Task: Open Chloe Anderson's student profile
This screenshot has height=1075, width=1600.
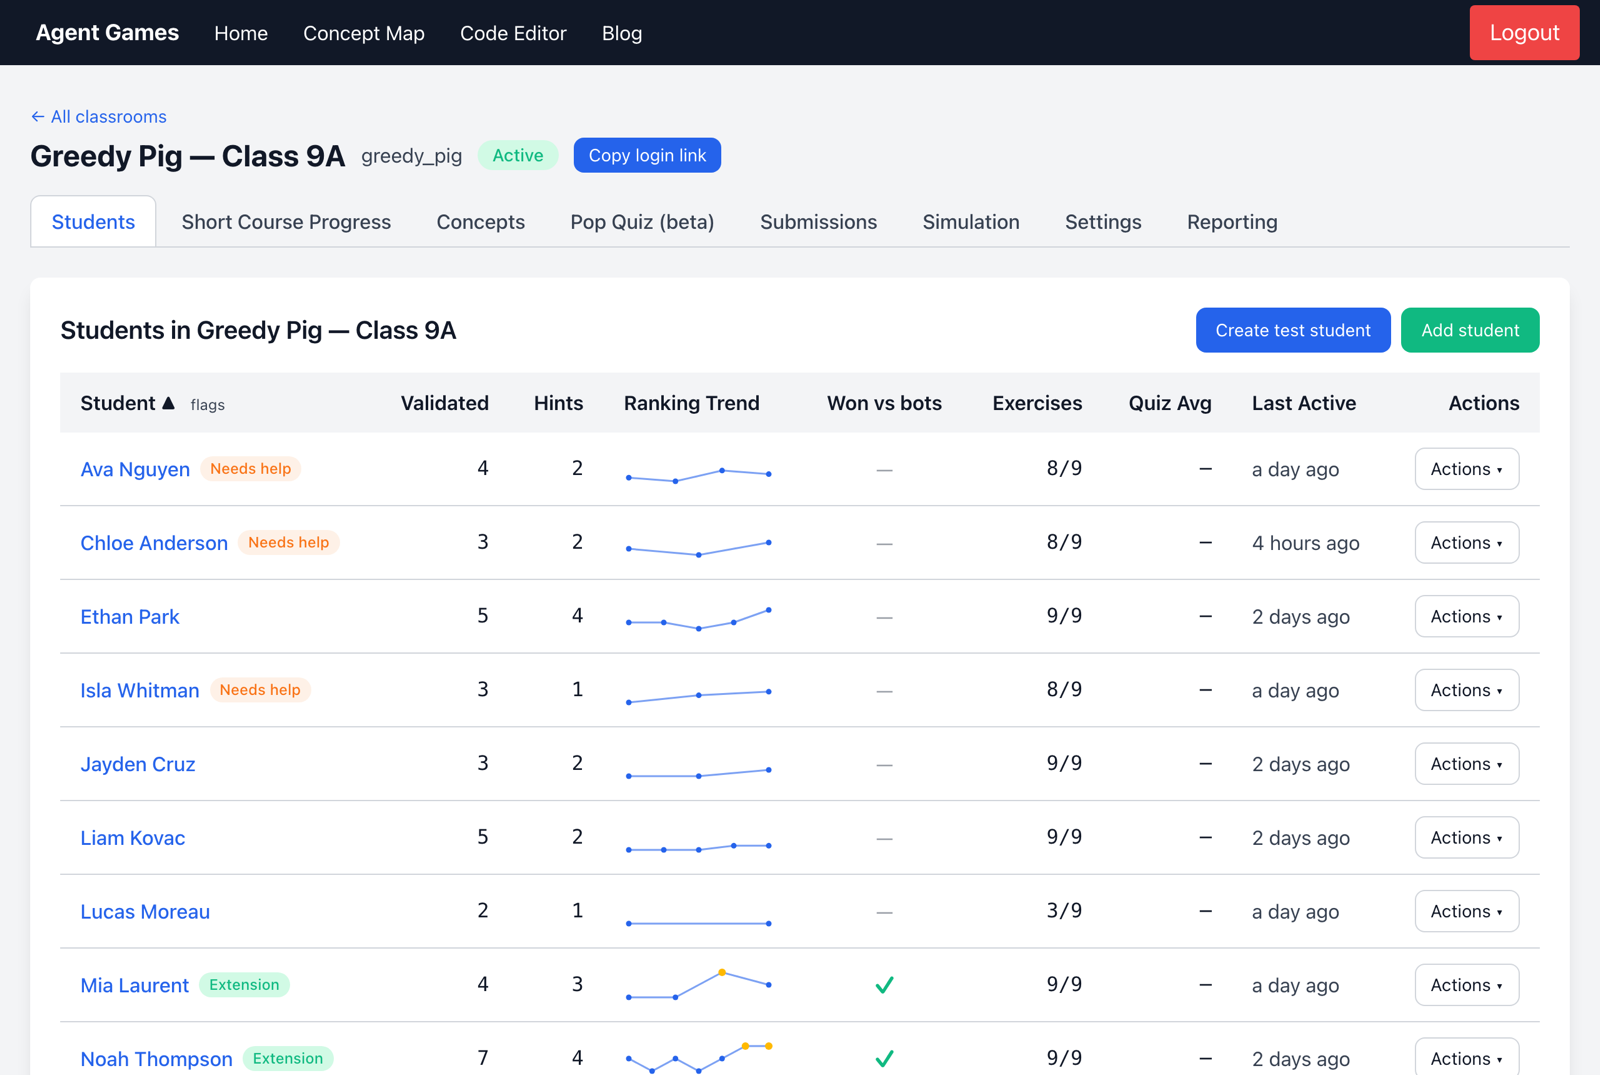Action: (x=154, y=543)
